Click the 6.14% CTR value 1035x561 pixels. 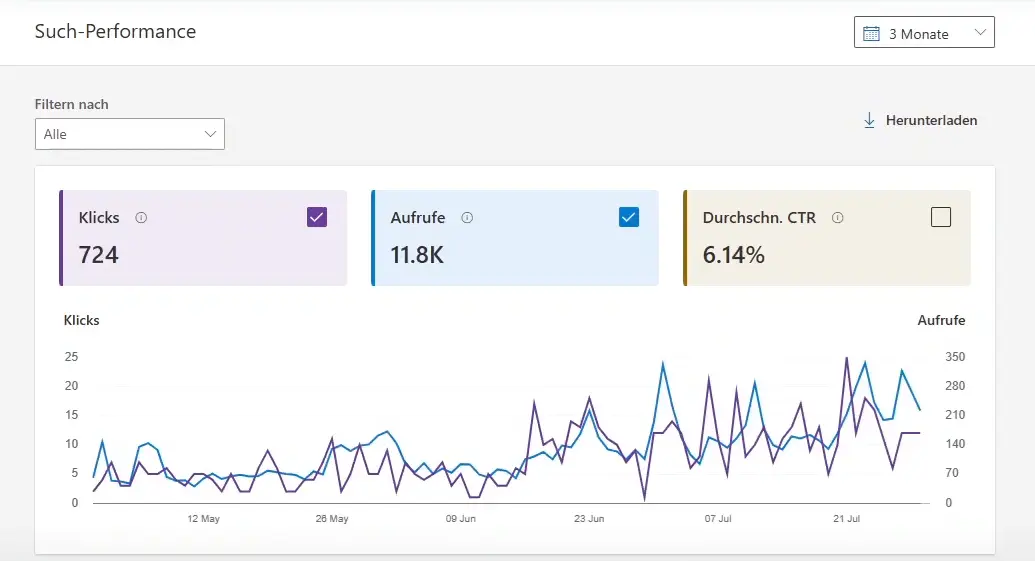point(733,255)
